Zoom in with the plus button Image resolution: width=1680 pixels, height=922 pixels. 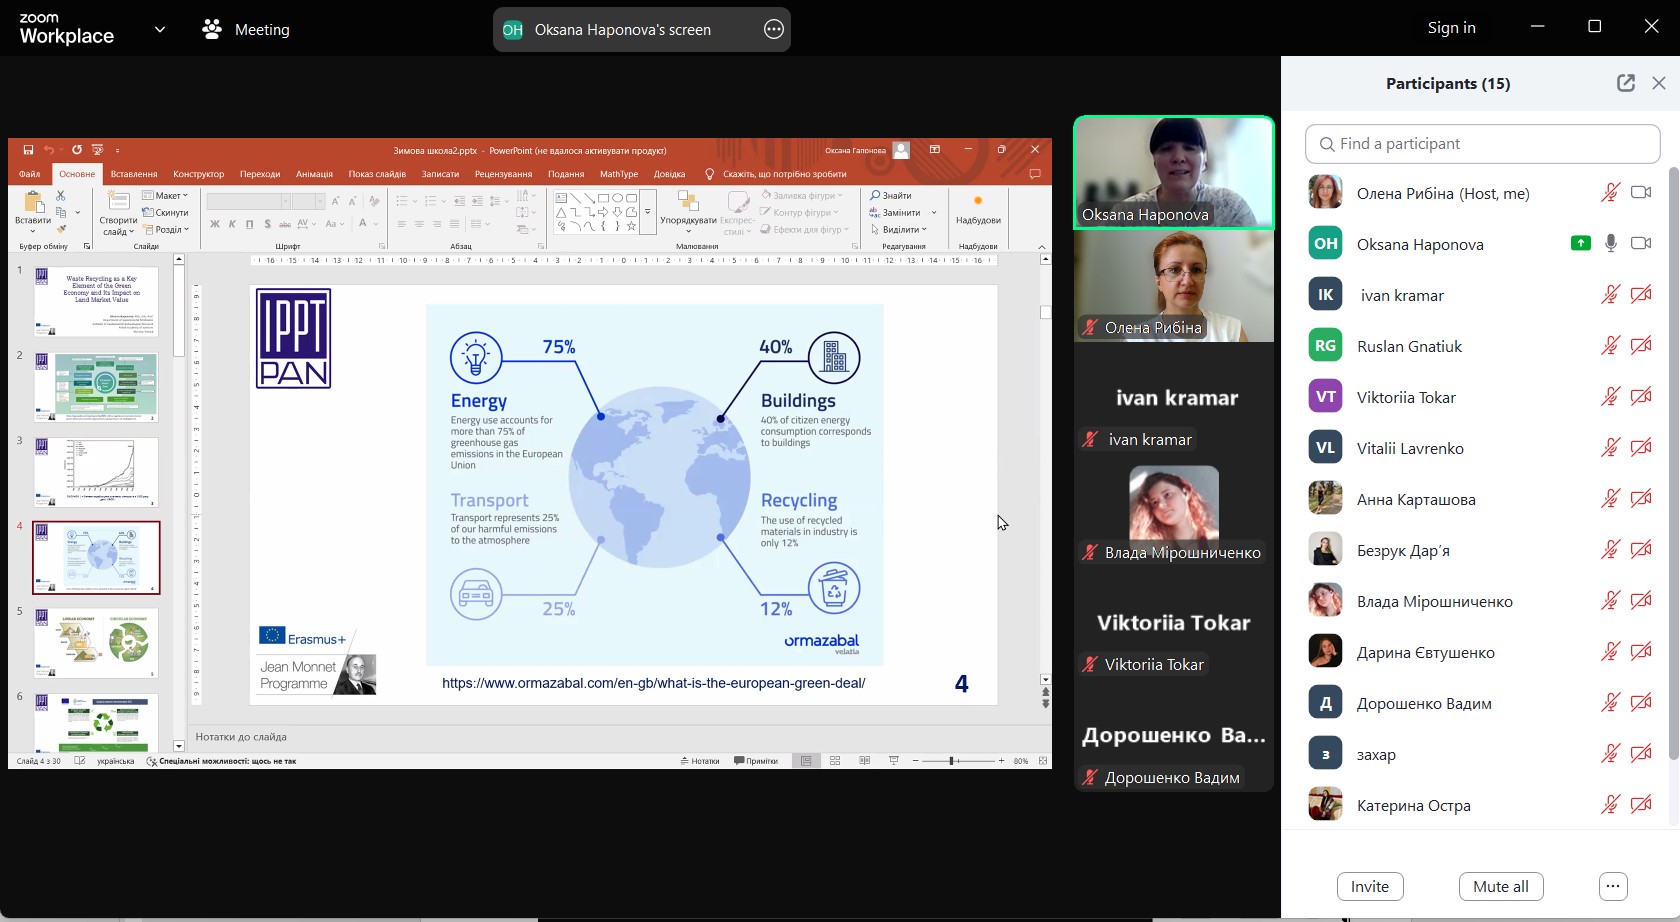coord(1002,761)
